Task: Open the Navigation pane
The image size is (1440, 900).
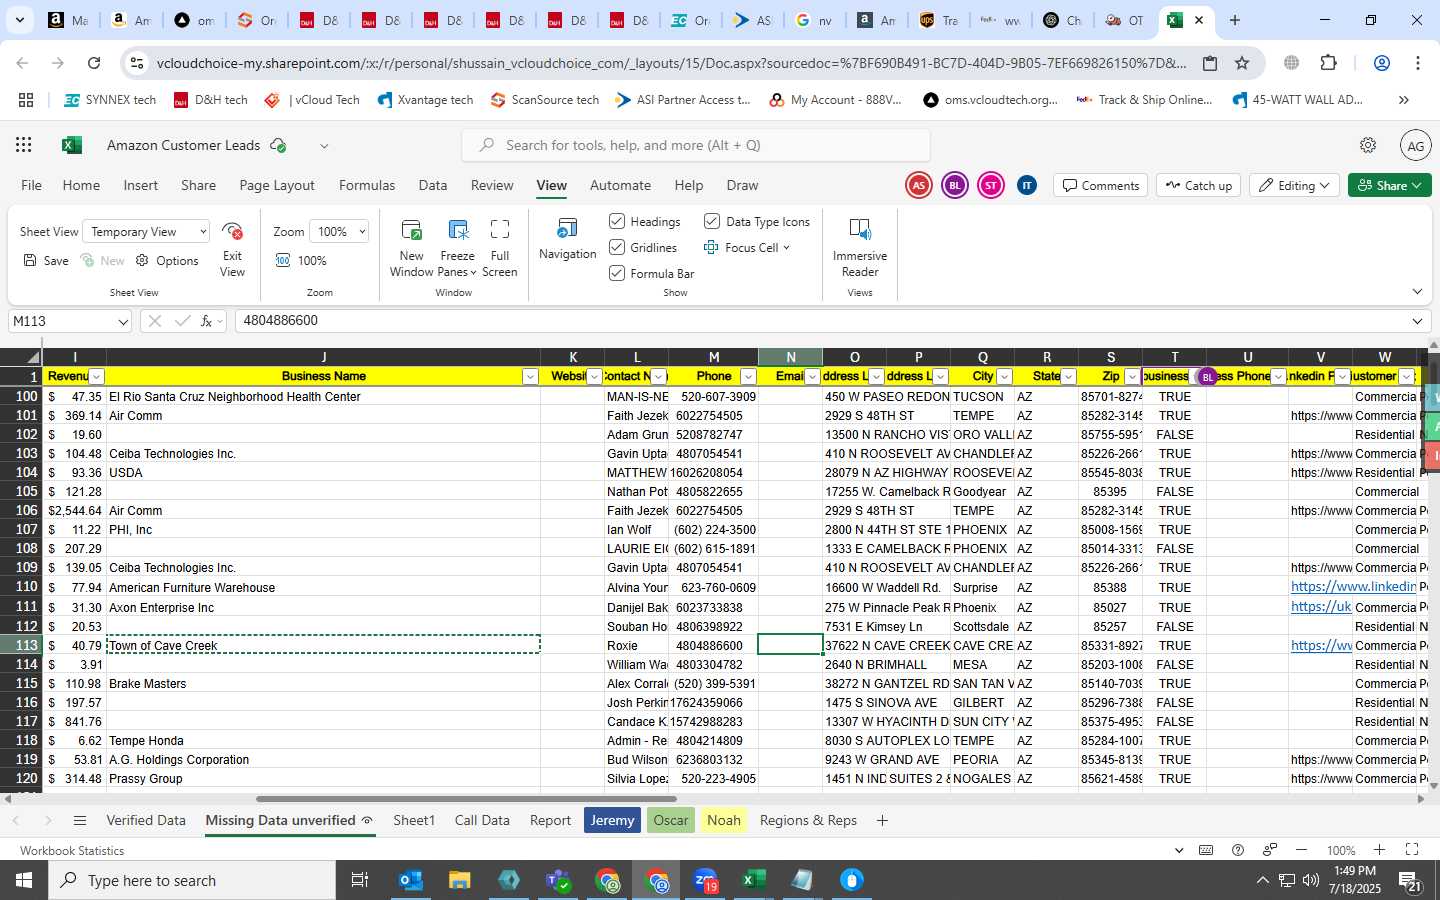Action: click(568, 240)
